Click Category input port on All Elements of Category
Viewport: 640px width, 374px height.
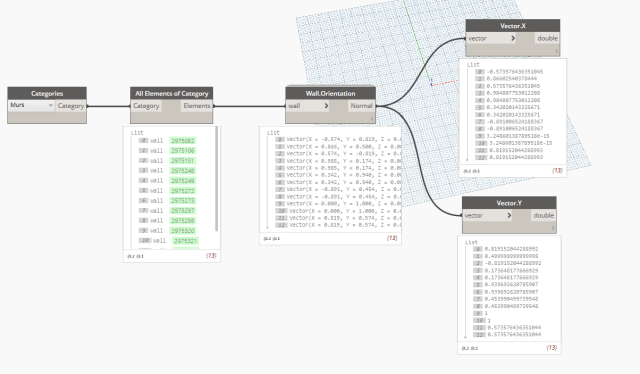coord(146,106)
